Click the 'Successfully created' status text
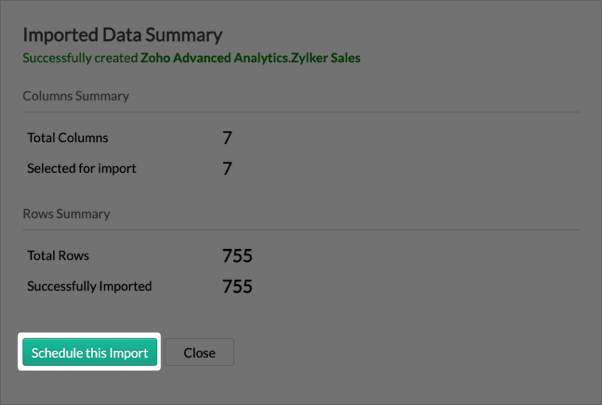 80,58
